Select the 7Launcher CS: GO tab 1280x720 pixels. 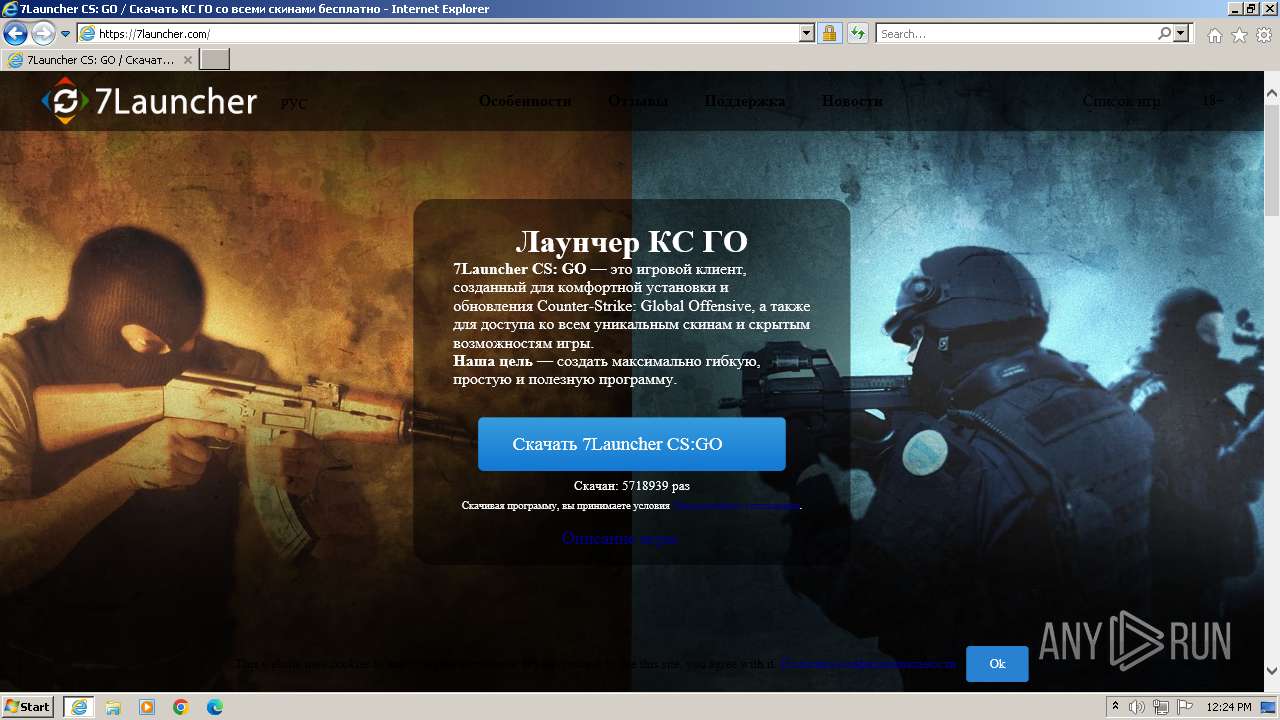99,60
